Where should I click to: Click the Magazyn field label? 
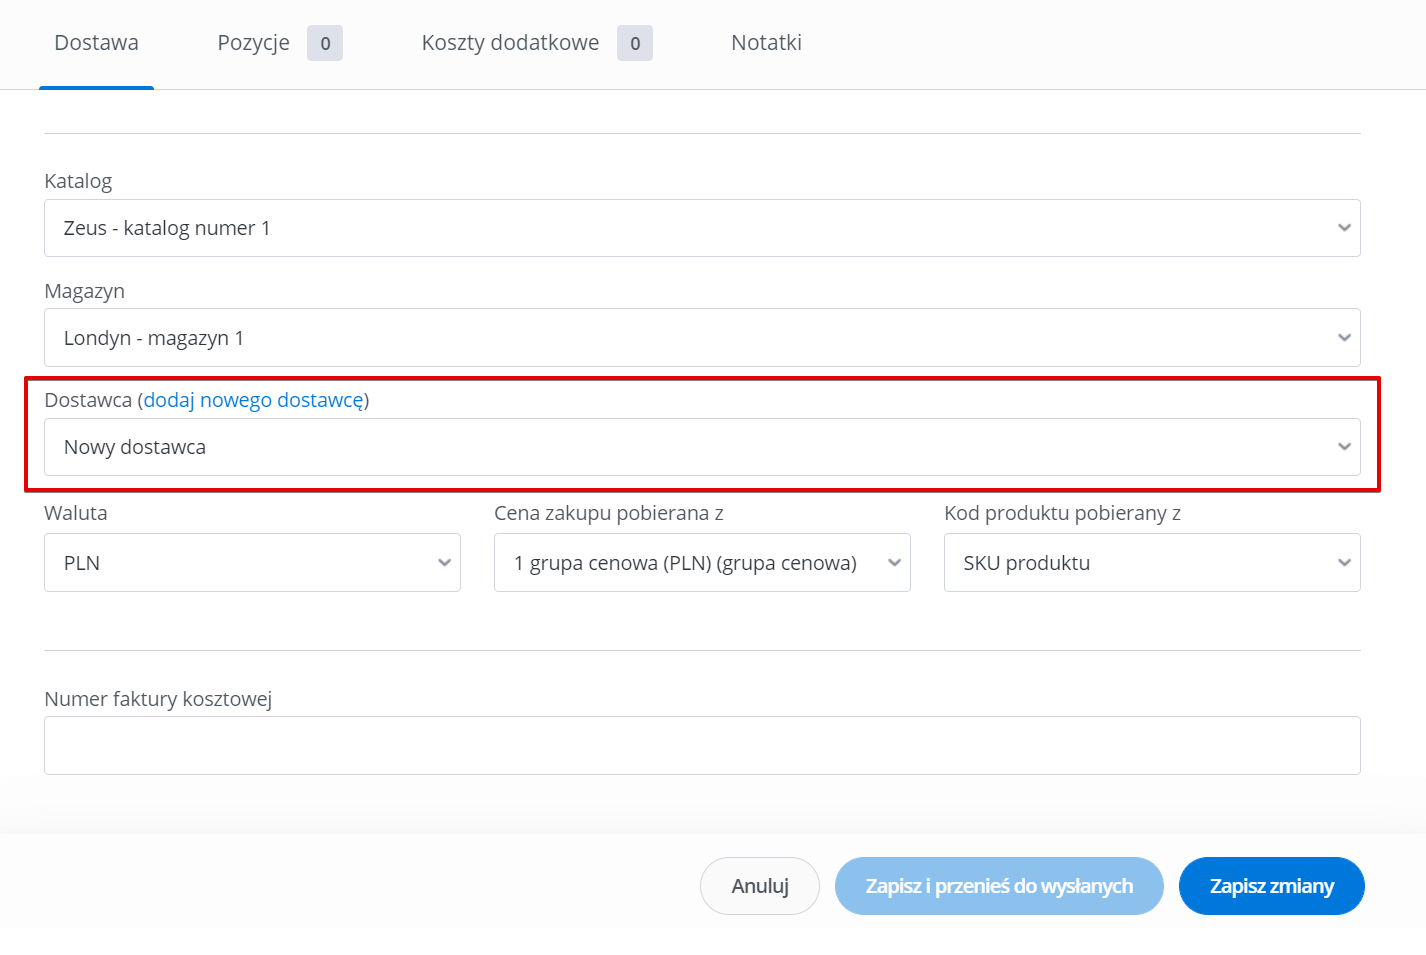pyautogui.click(x=85, y=291)
